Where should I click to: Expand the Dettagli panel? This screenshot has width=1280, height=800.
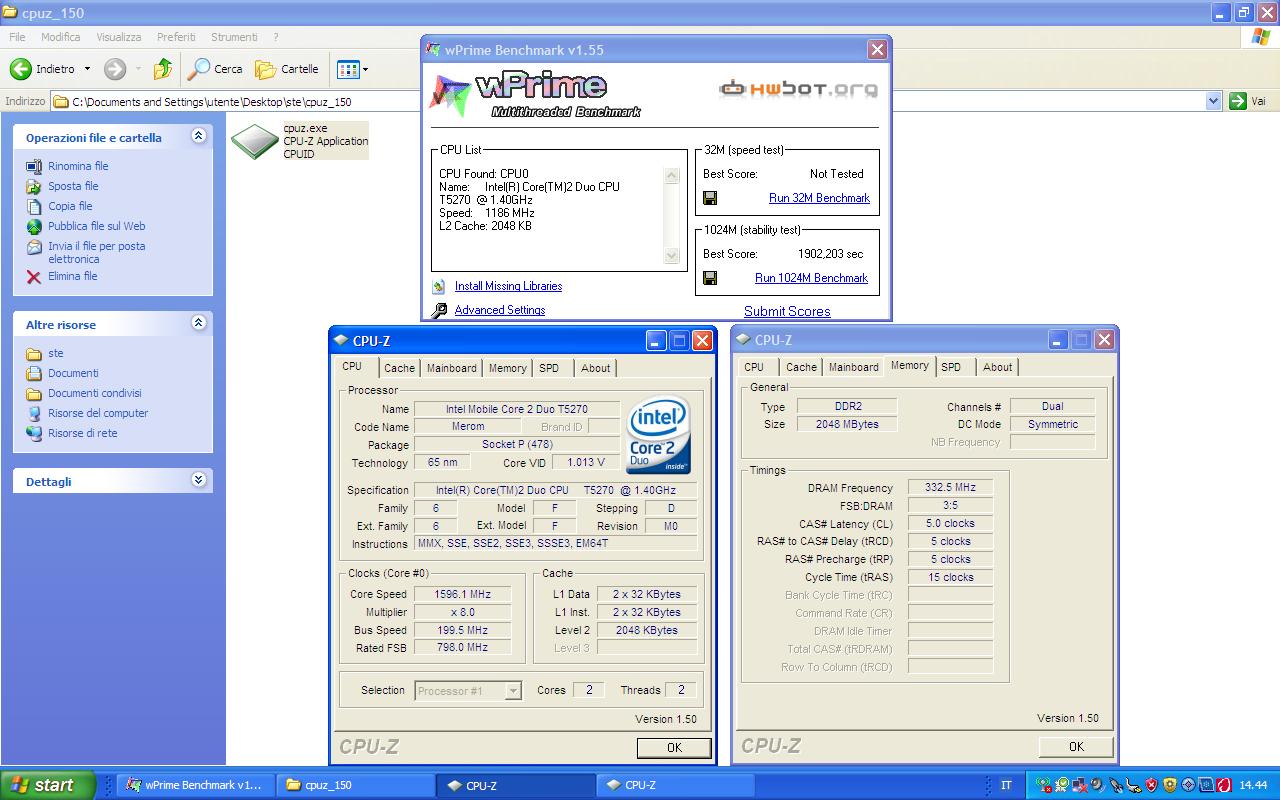pyautogui.click(x=198, y=480)
